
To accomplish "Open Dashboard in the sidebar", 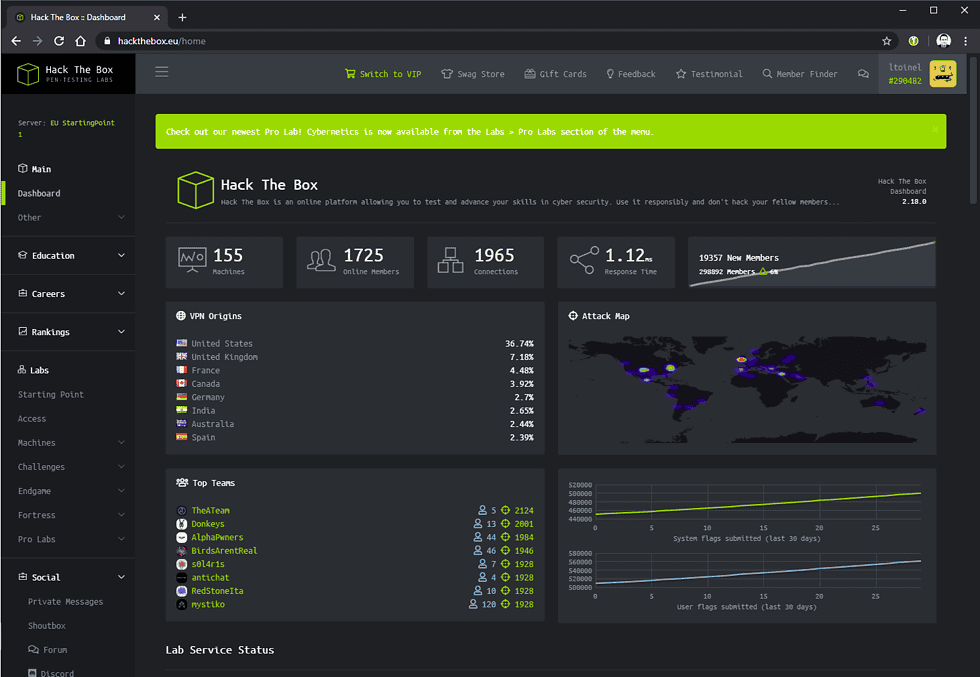I will (x=39, y=193).
